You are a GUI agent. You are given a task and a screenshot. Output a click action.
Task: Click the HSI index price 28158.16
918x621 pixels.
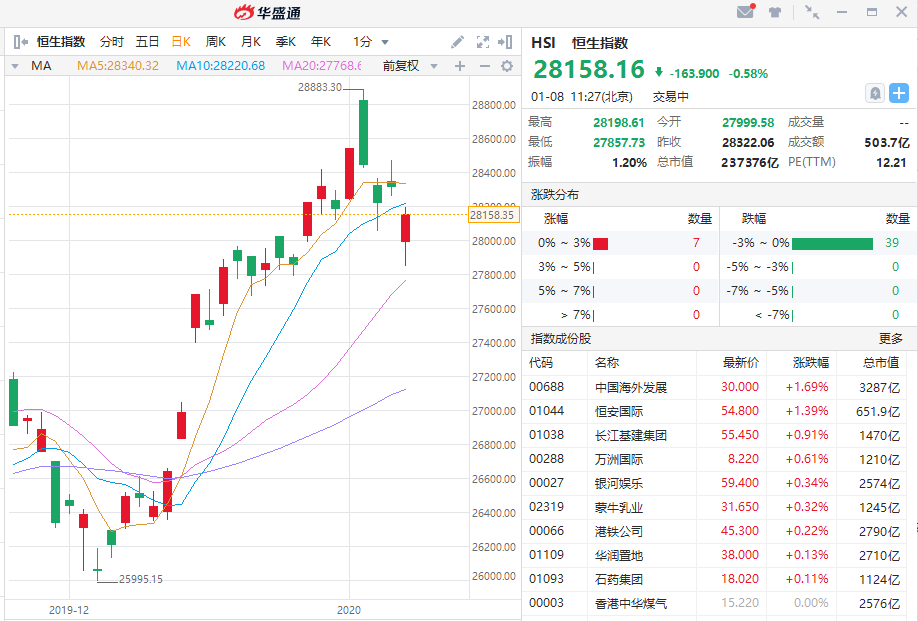[589, 70]
